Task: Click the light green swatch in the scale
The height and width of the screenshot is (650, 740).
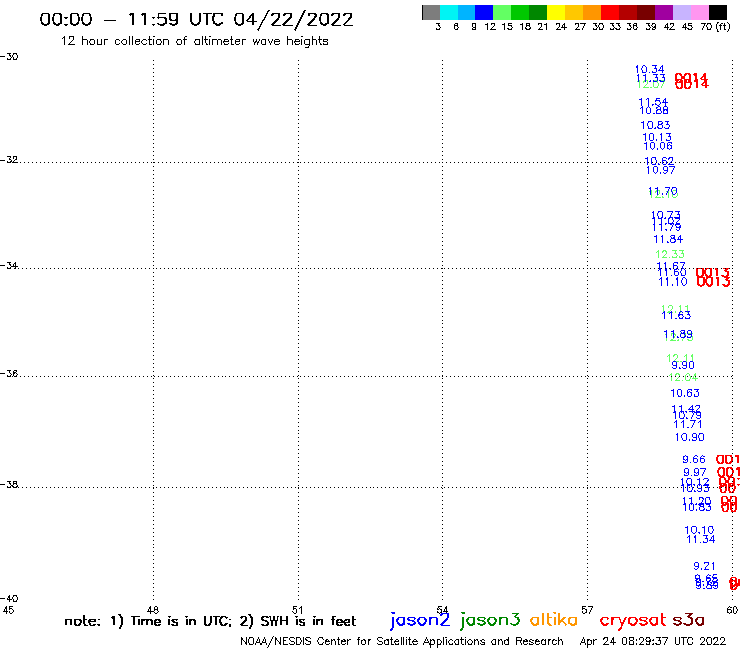Action: pos(502,12)
